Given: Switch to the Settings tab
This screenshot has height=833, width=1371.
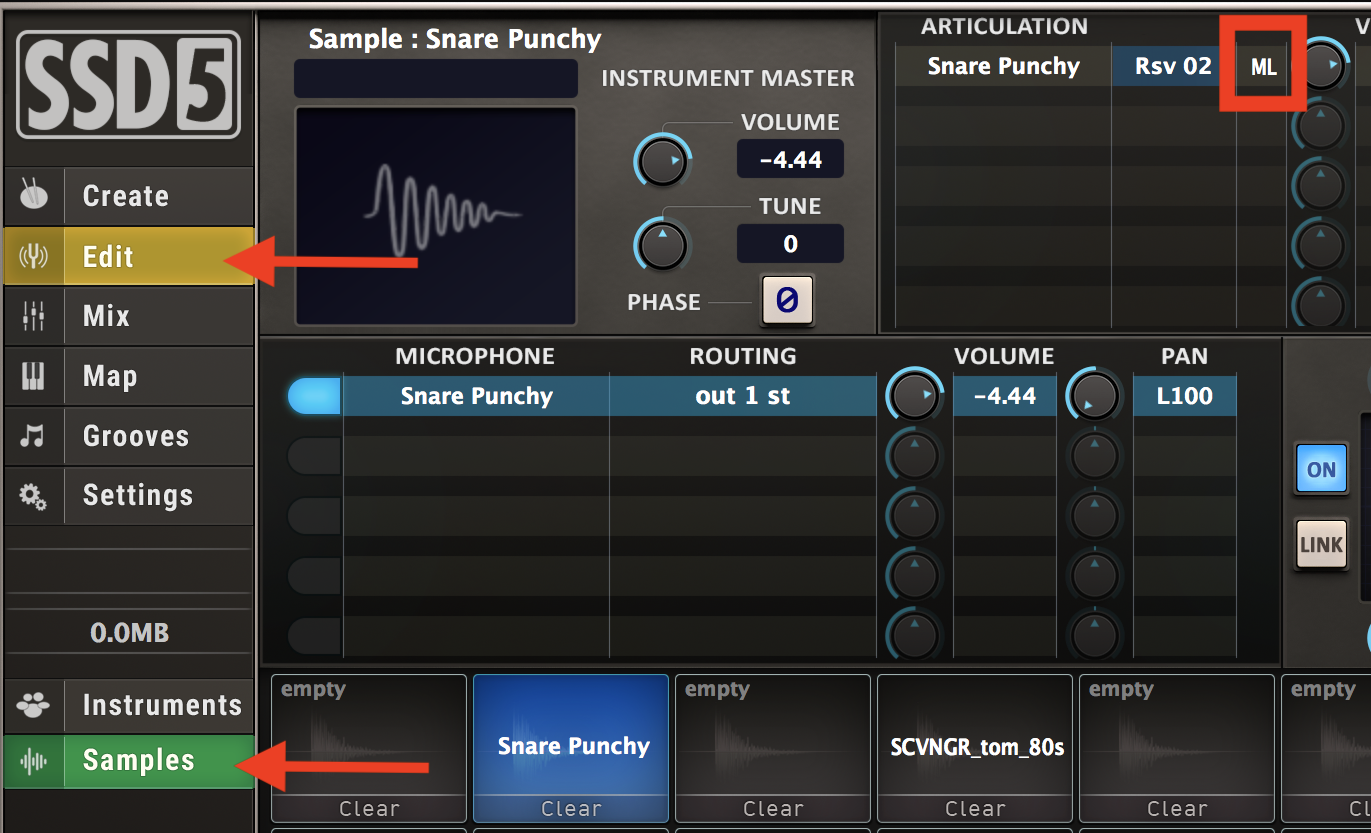Looking at the screenshot, I should tap(128, 496).
